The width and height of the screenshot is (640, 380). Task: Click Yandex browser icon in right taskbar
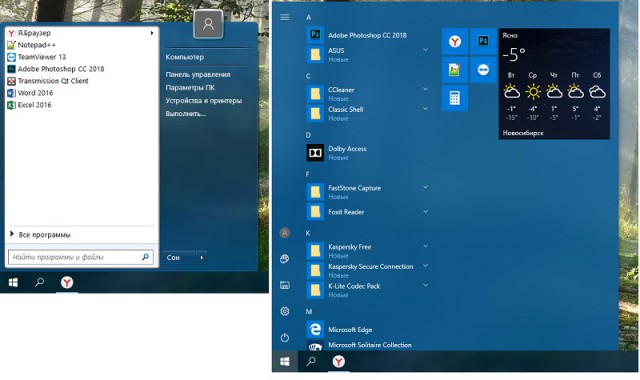[338, 361]
